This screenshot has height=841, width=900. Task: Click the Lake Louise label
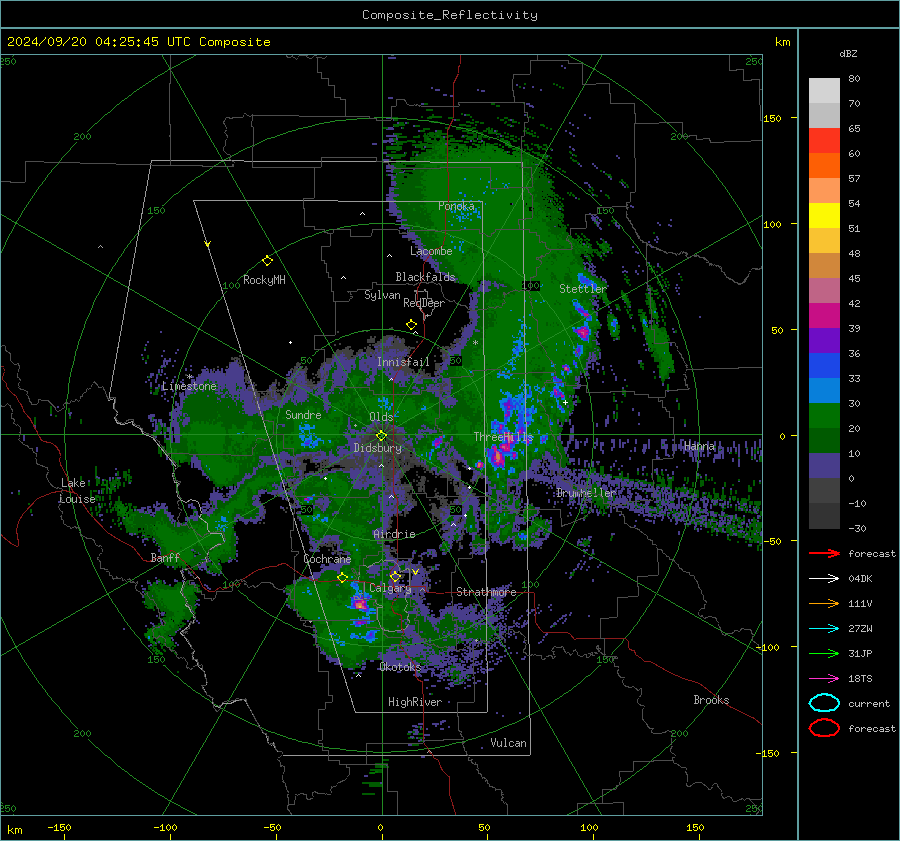pyautogui.click(x=77, y=491)
